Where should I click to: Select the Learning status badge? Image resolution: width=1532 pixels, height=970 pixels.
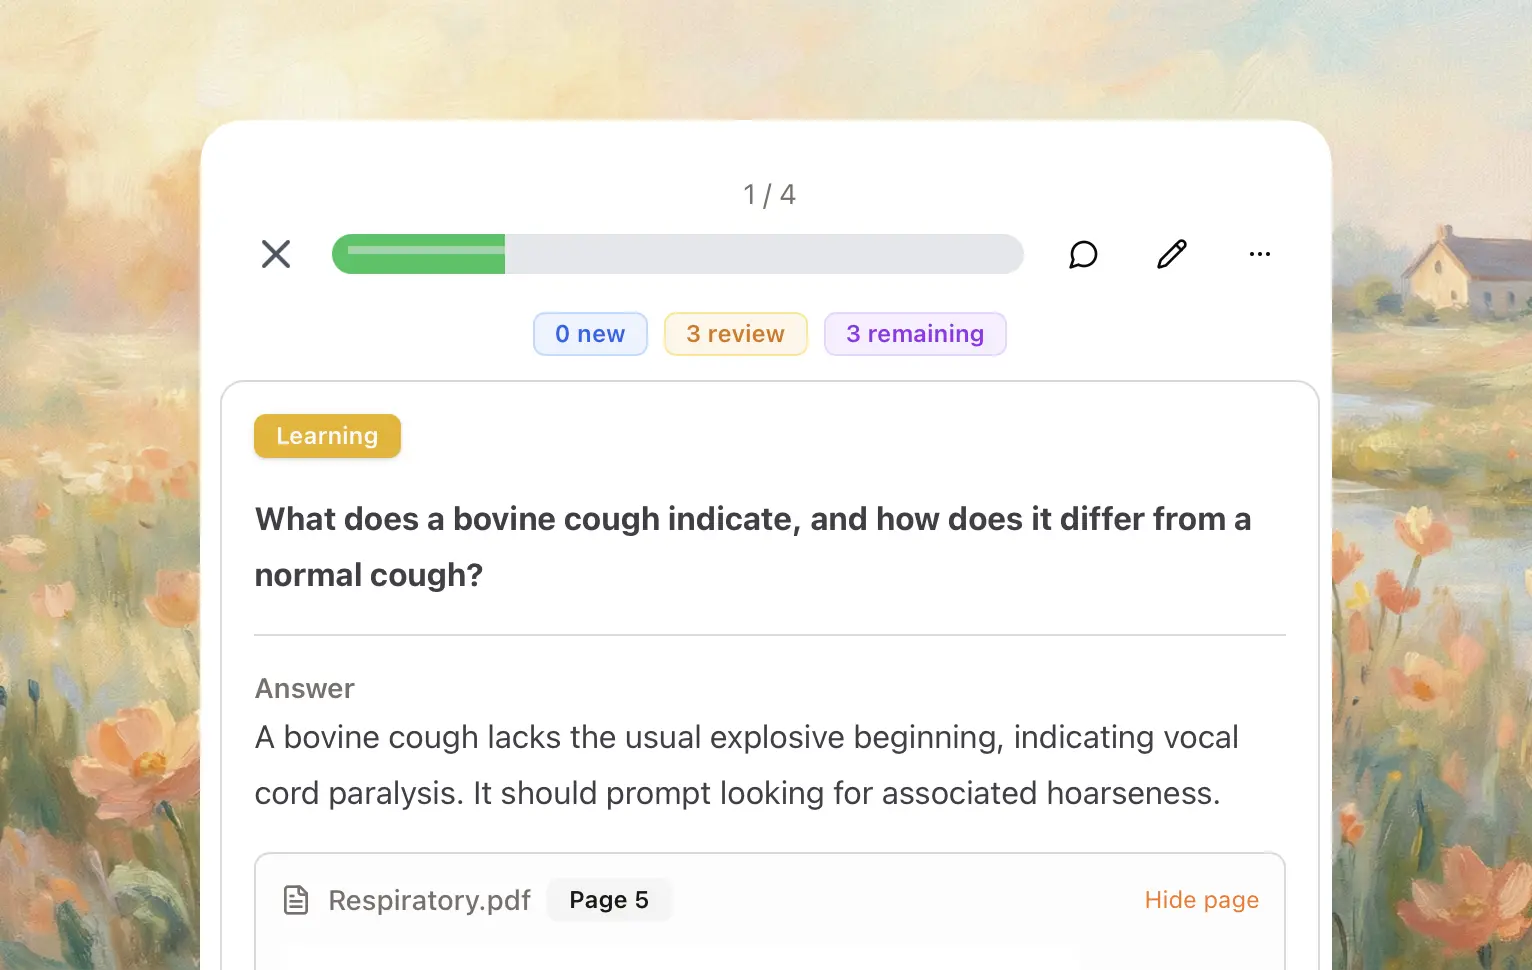(x=327, y=436)
